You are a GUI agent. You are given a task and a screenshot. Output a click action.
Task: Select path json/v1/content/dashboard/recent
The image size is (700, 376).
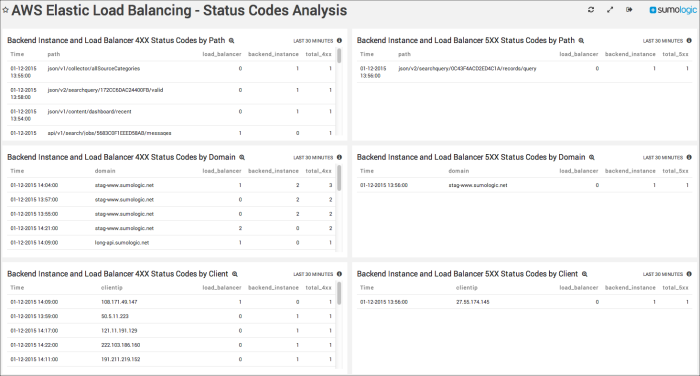[89, 112]
